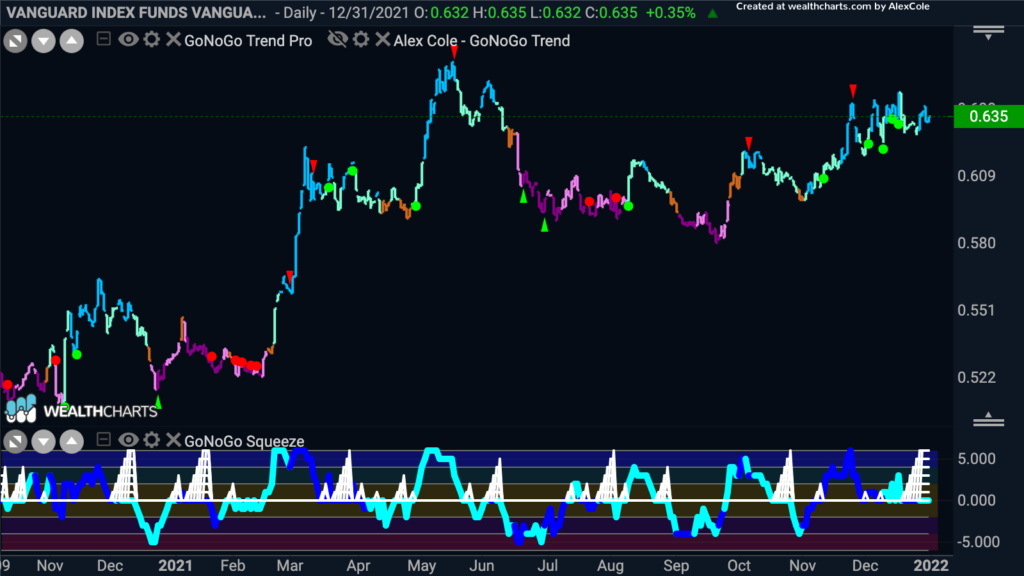Click the Daily timeframe label
The height and width of the screenshot is (576, 1024).
click(300, 12)
